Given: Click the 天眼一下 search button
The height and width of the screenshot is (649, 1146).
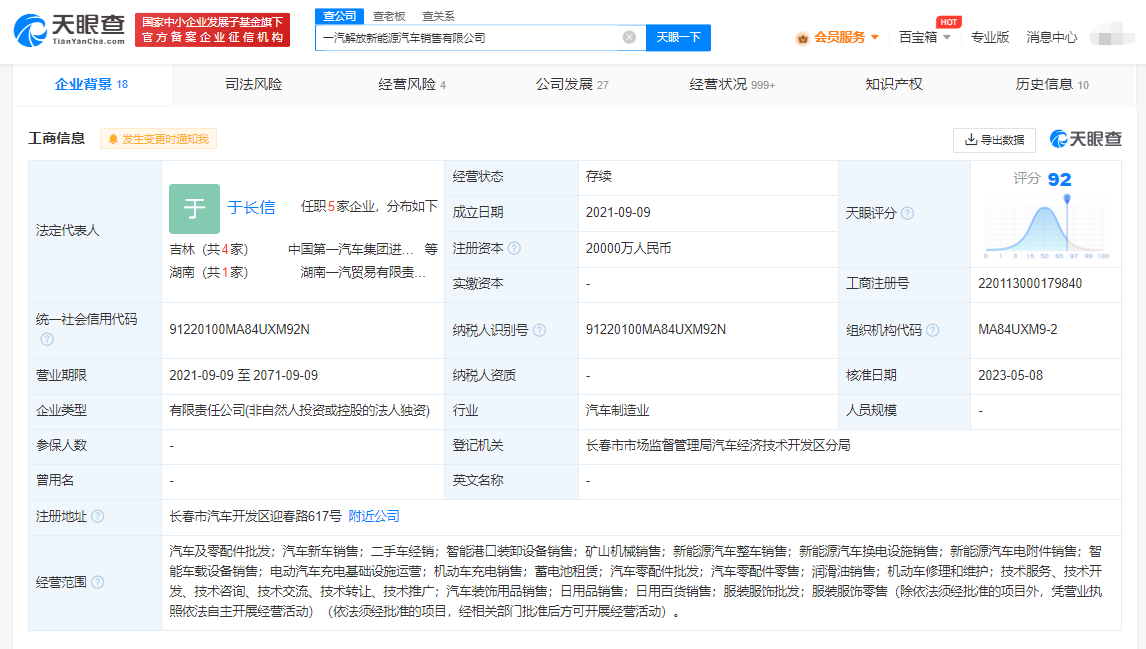Looking at the screenshot, I should tap(678, 37).
